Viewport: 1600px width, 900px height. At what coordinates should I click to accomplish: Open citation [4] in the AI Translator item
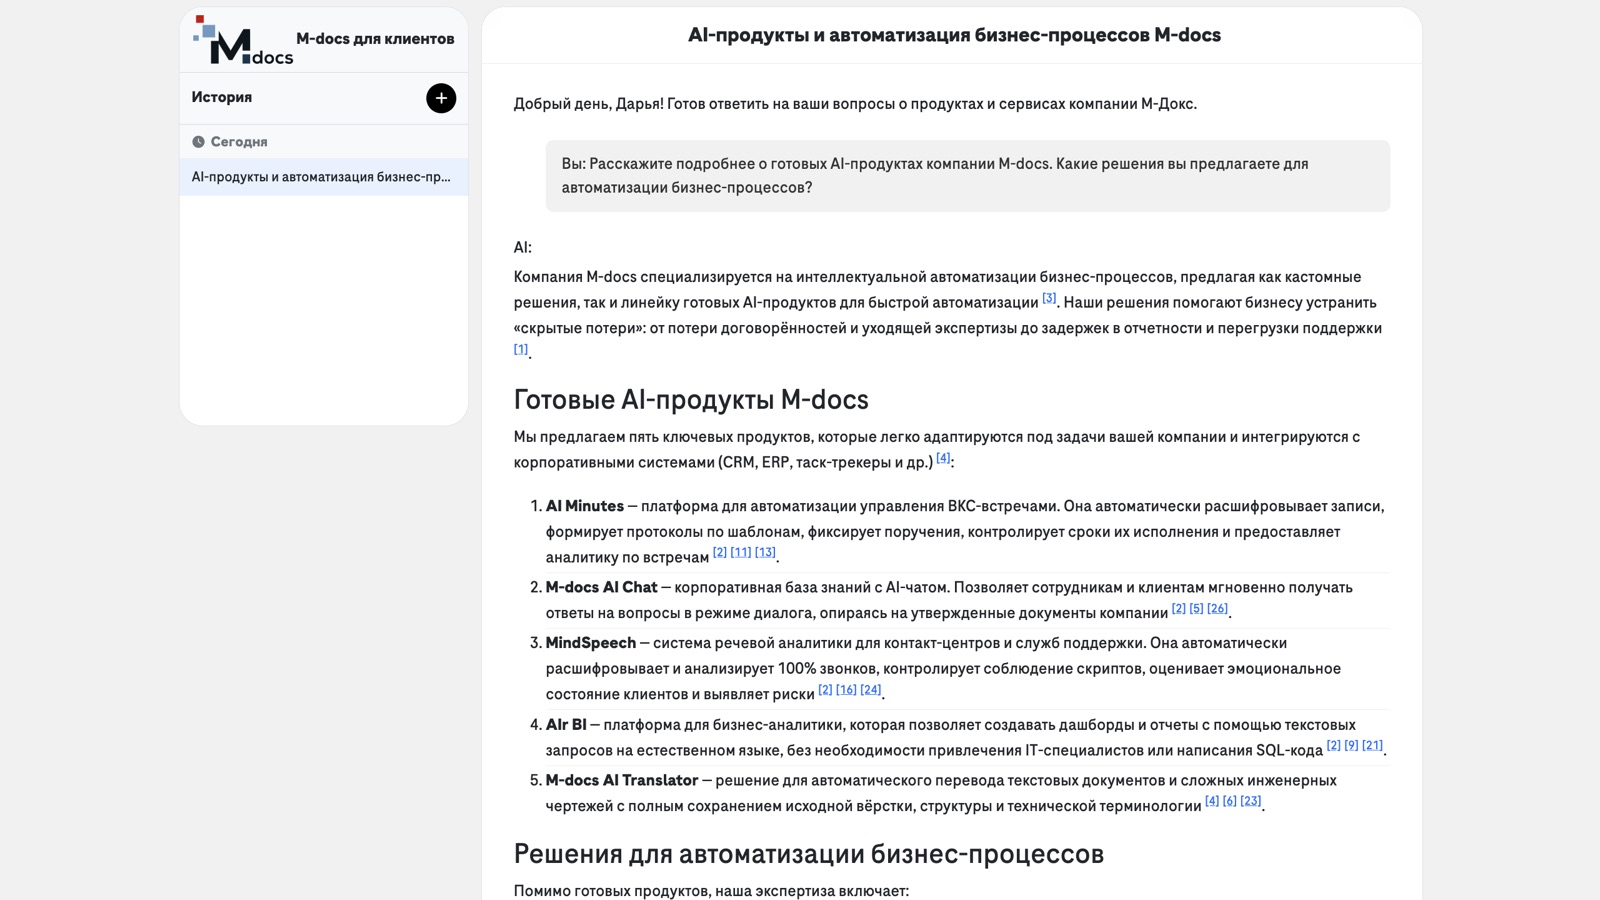[x=1212, y=801]
